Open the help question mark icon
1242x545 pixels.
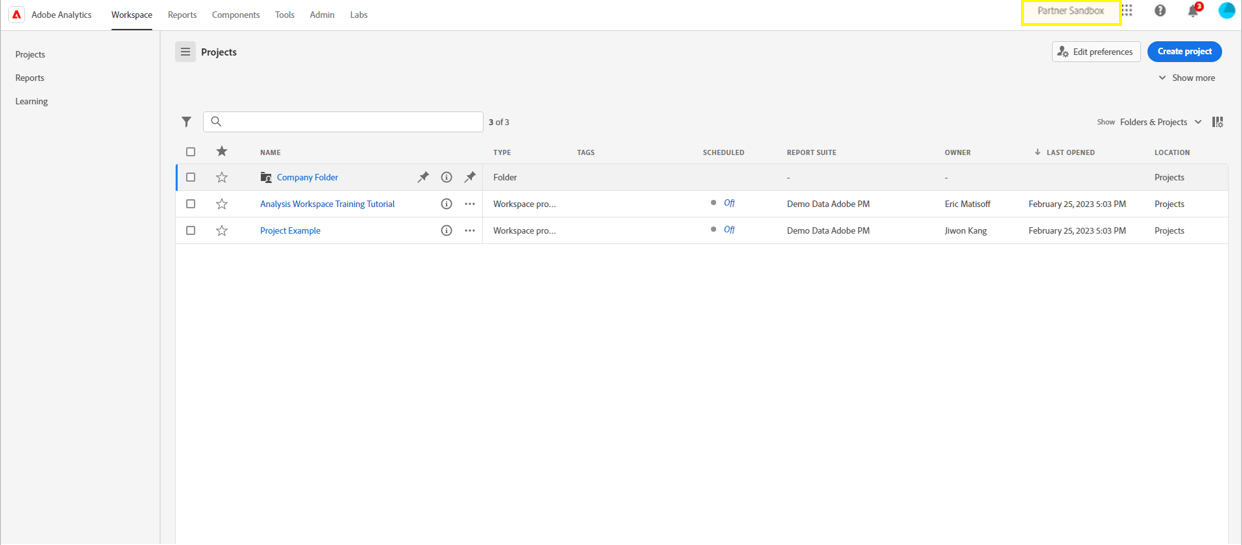click(x=1160, y=11)
